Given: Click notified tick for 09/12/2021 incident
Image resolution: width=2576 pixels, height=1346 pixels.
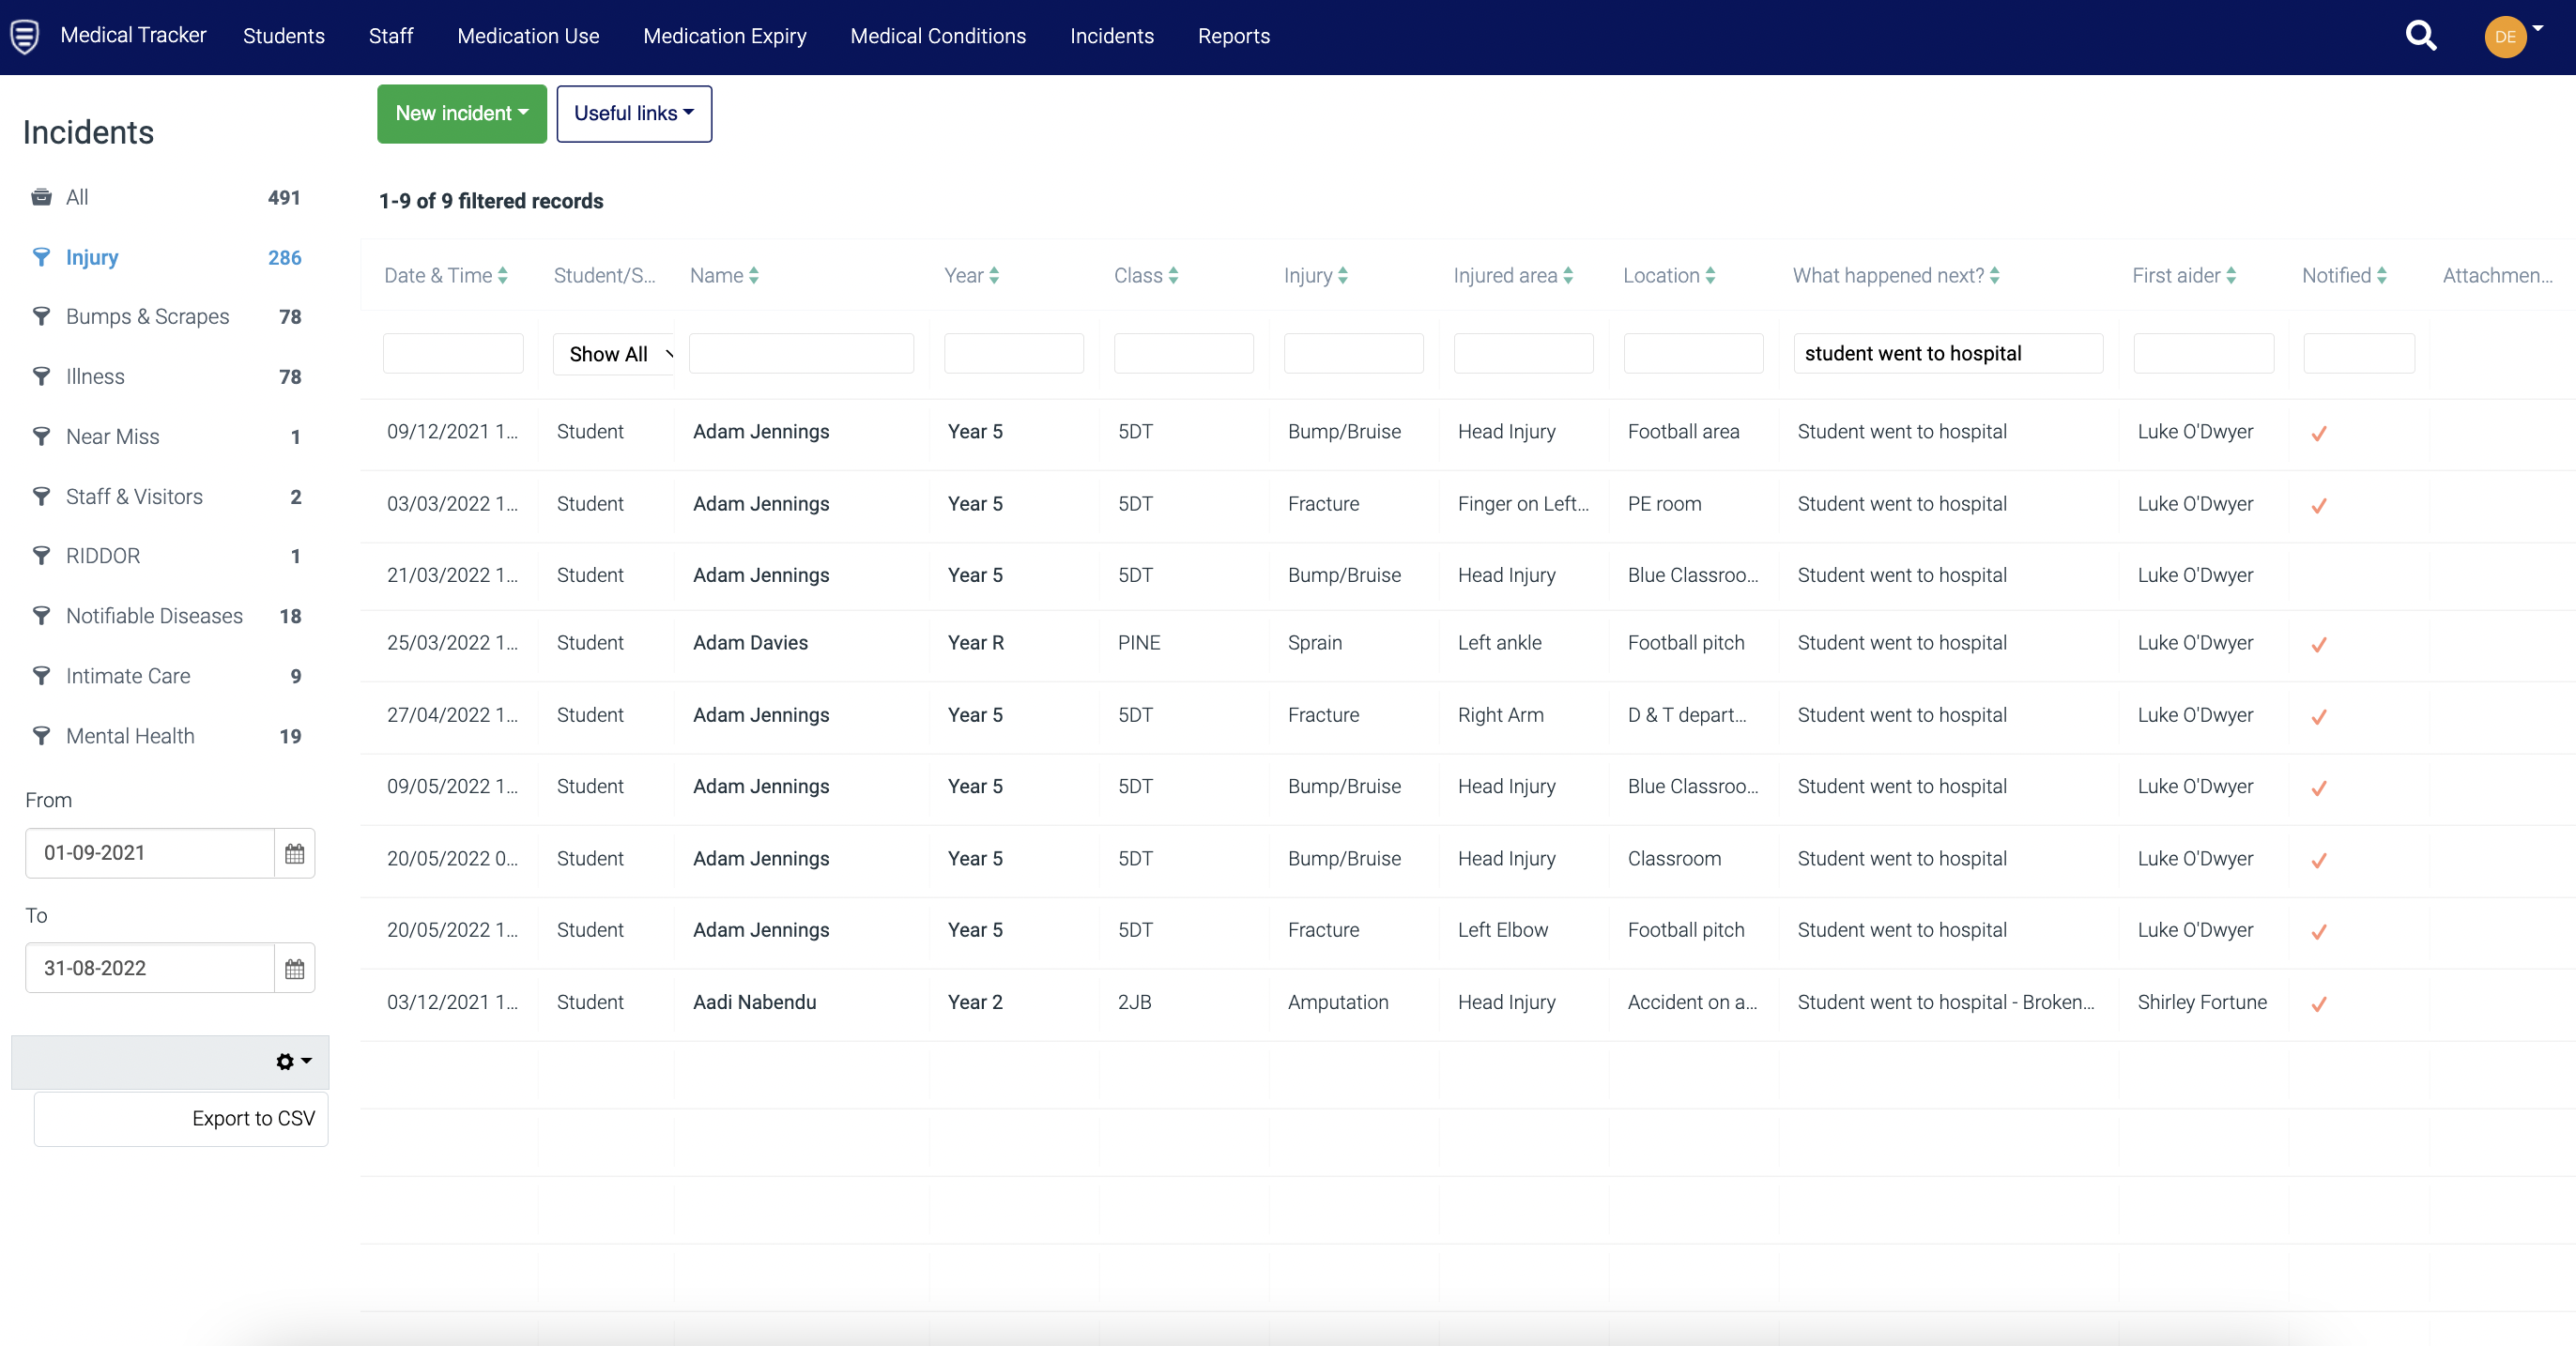Looking at the screenshot, I should (x=2318, y=433).
